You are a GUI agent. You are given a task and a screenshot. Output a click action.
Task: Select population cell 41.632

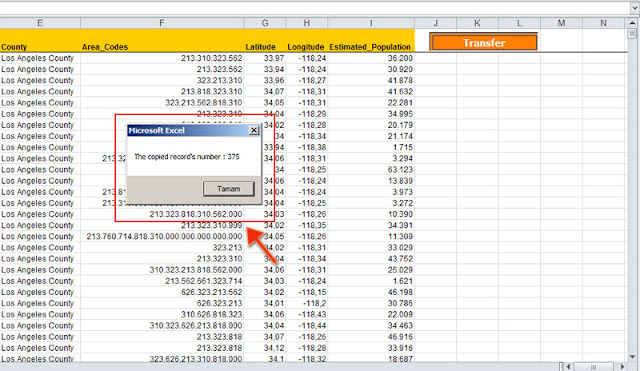pos(371,91)
